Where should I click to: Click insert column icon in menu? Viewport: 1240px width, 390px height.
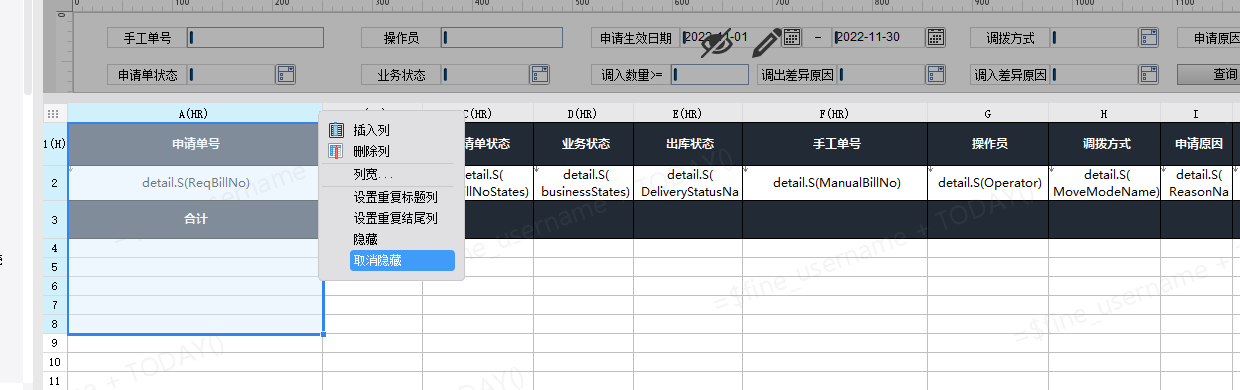point(336,130)
